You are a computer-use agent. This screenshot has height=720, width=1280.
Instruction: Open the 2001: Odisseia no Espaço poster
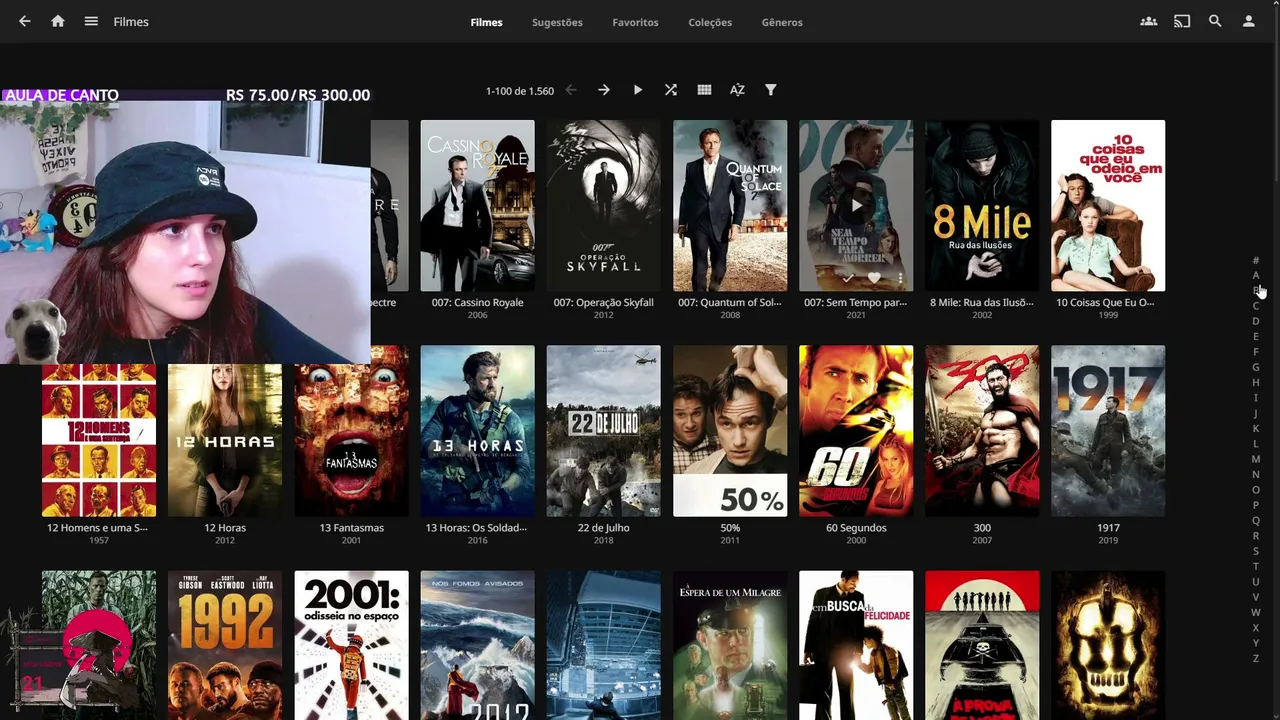click(352, 645)
